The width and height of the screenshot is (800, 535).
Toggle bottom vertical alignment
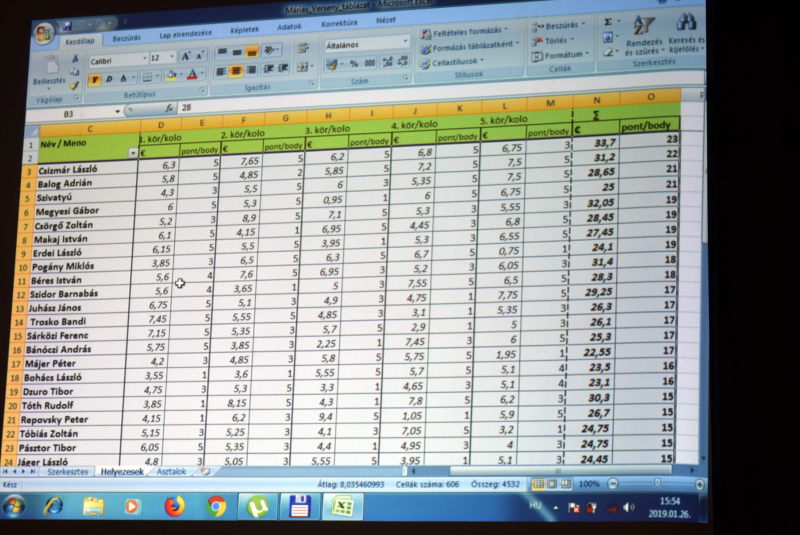tap(252, 51)
